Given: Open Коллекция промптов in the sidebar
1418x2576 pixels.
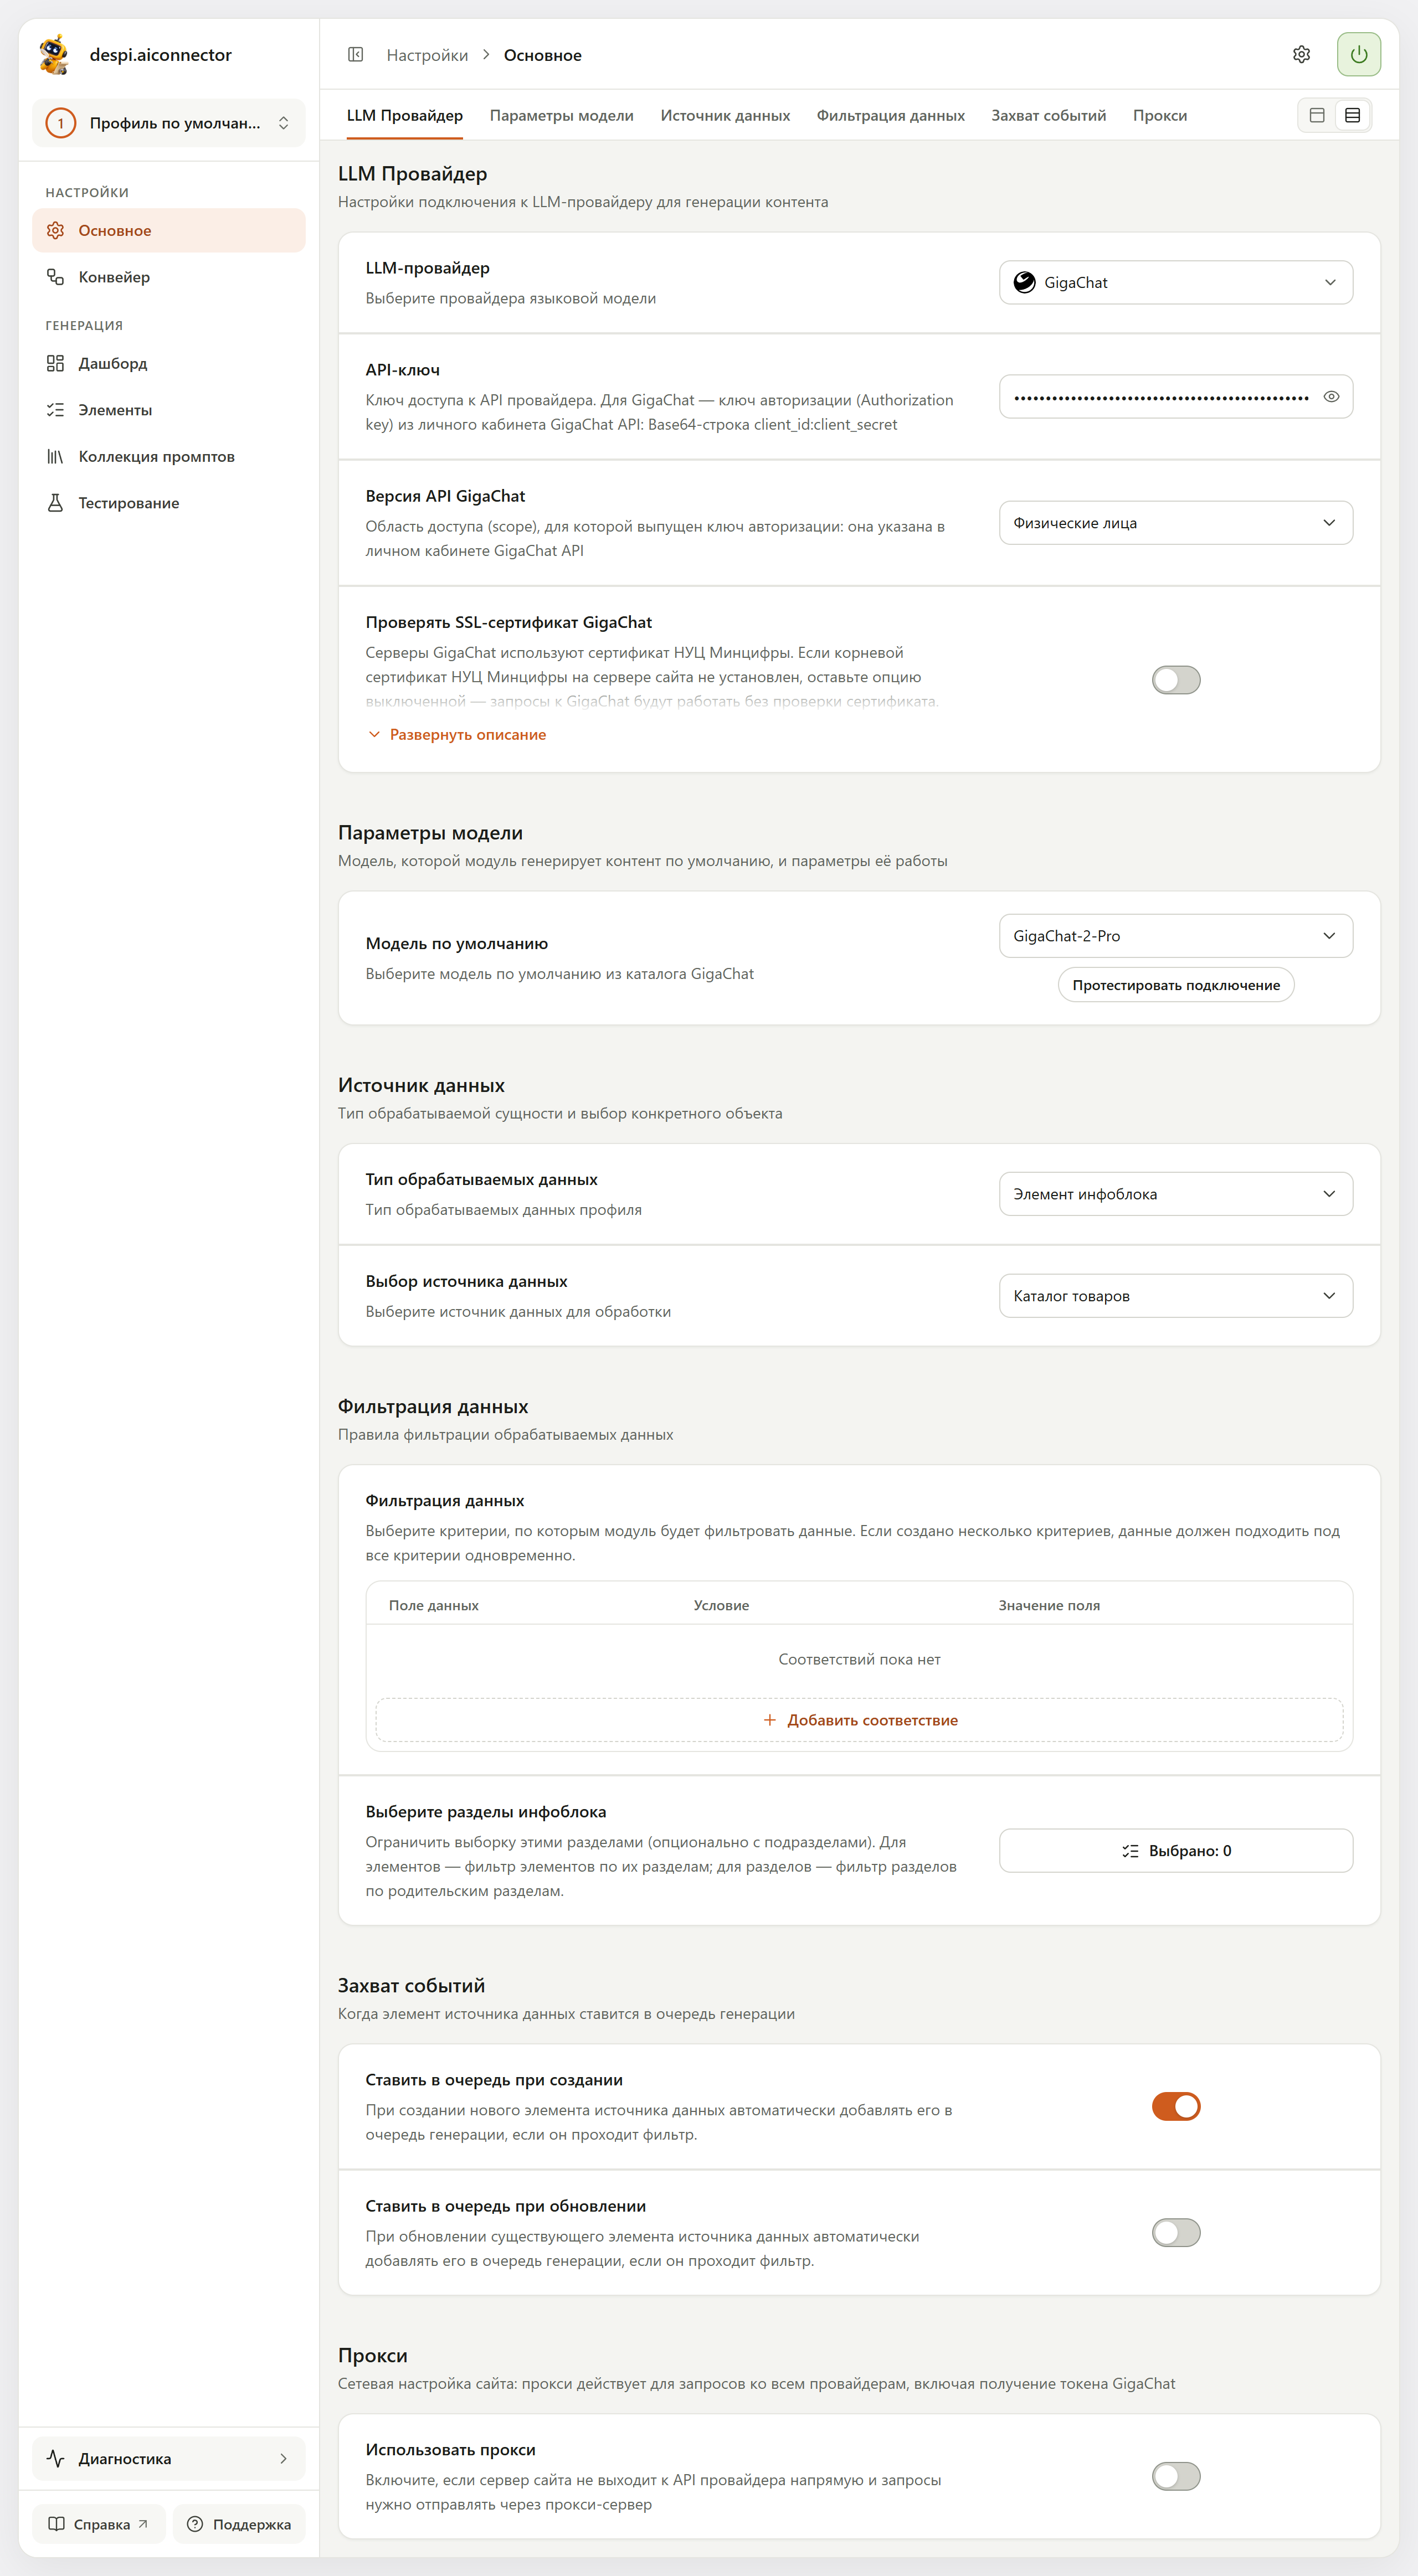Looking at the screenshot, I should tap(168, 457).
